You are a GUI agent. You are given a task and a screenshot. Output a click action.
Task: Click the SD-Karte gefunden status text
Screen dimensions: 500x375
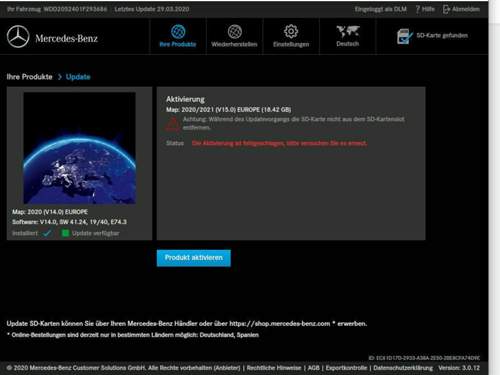pyautogui.click(x=442, y=35)
